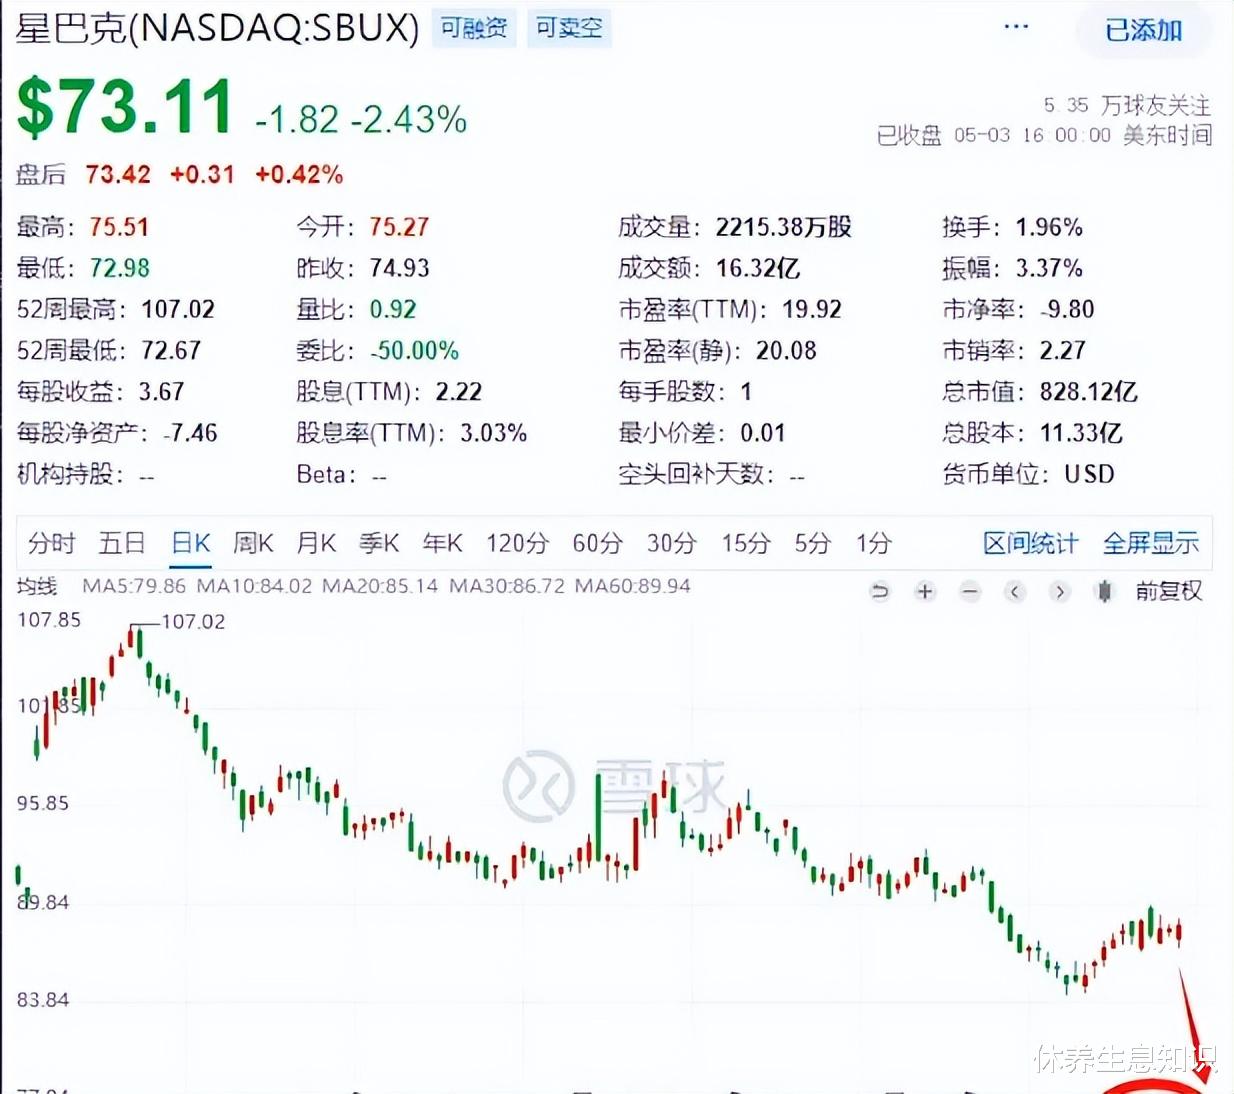Switch to the 五日 chart tab

pos(122,543)
